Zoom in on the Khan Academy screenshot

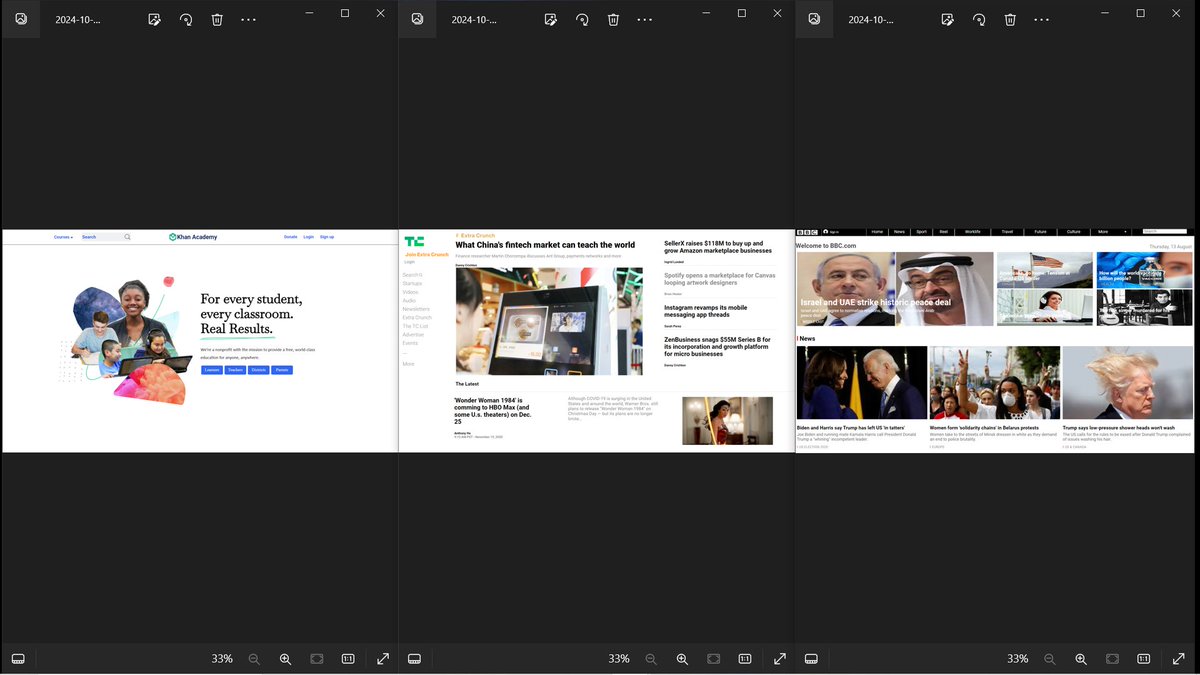pyautogui.click(x=285, y=659)
